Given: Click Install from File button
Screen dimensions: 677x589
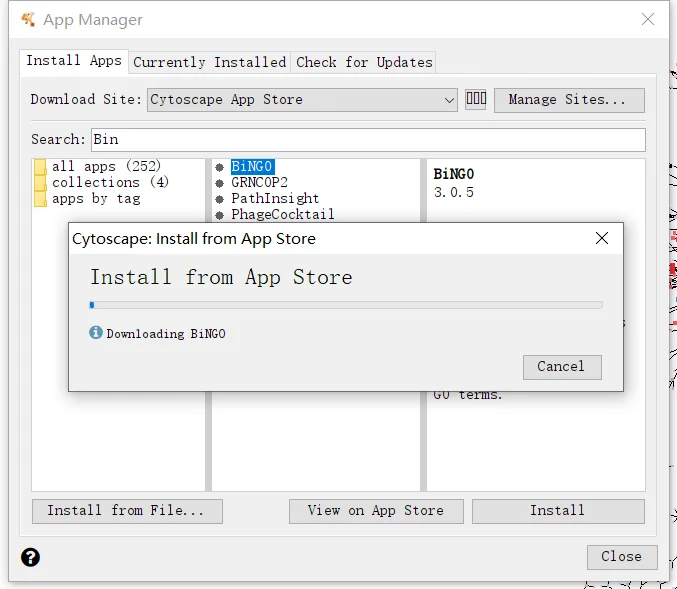Looking at the screenshot, I should (127, 511).
